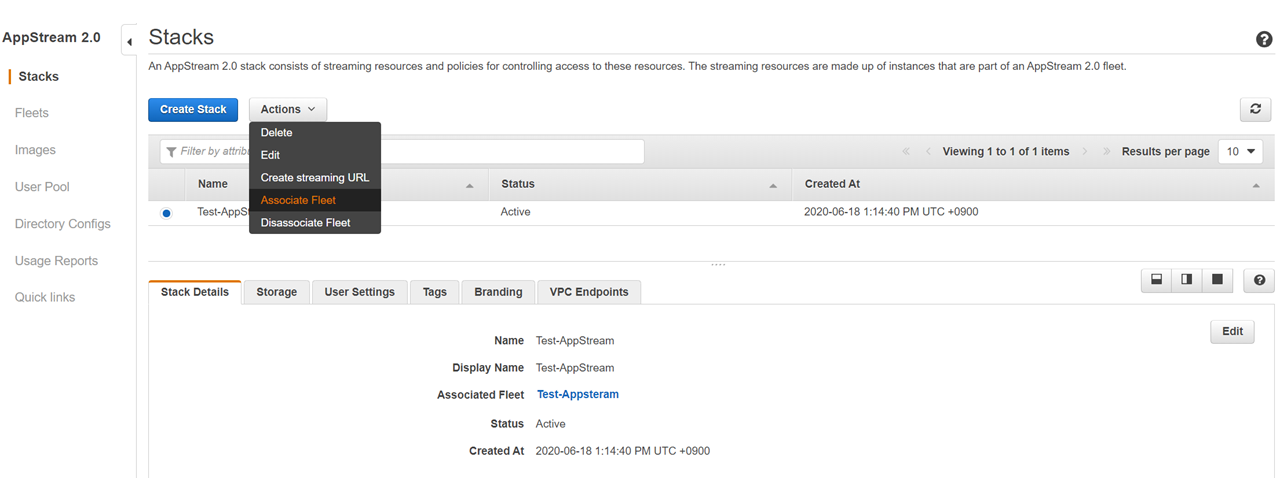Maximize details pane to full layout

(x=1217, y=280)
